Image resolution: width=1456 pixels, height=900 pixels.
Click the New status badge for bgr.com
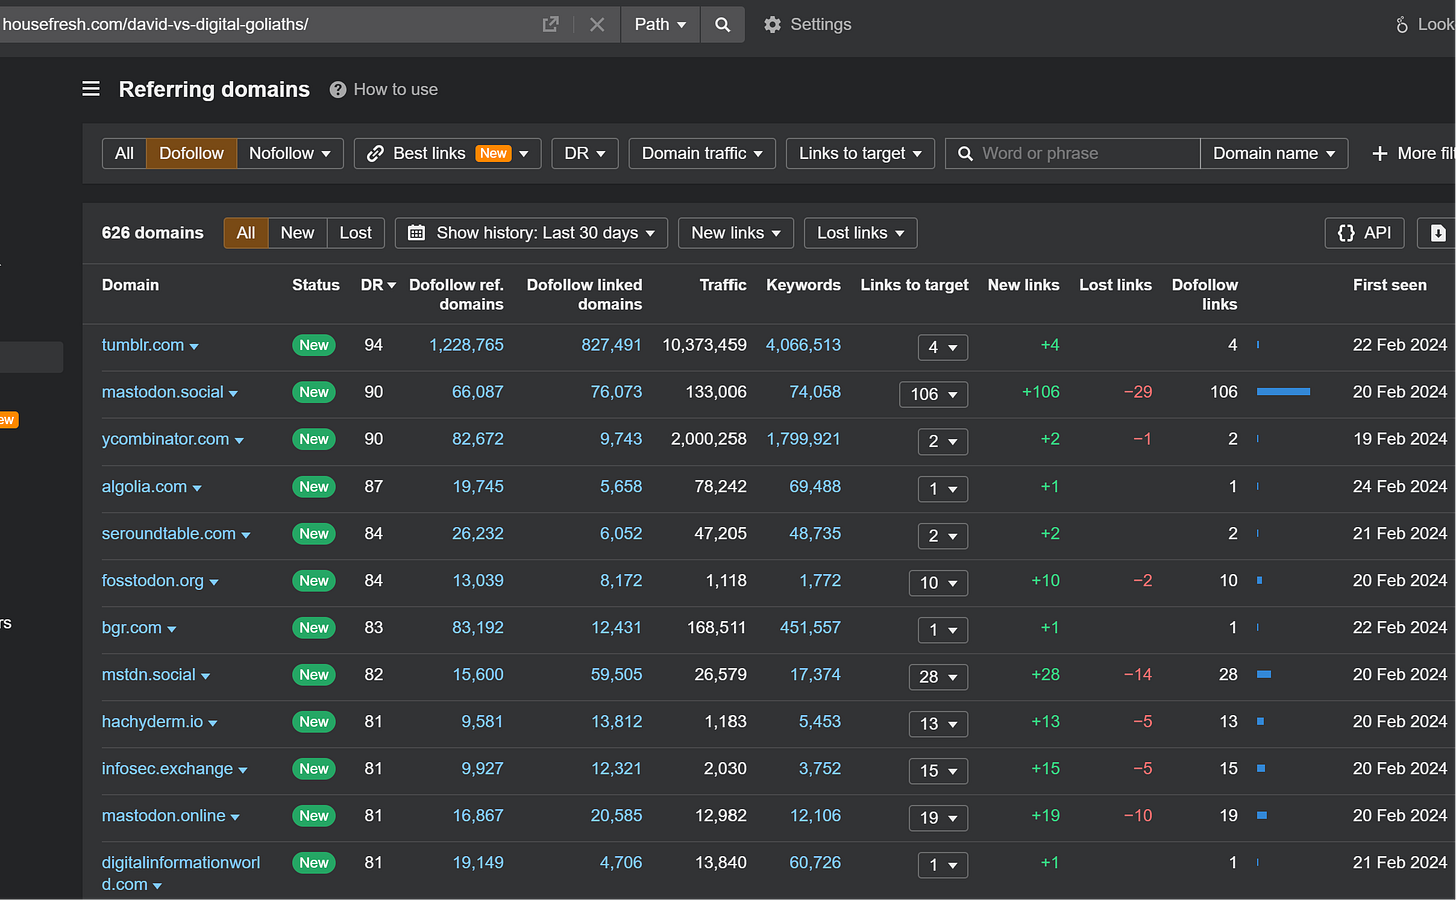314,628
